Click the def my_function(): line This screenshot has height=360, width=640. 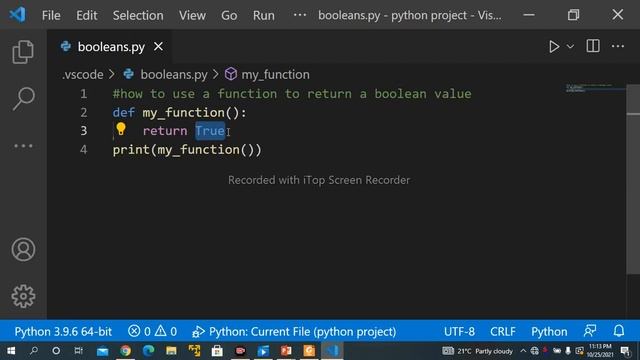tap(180, 113)
